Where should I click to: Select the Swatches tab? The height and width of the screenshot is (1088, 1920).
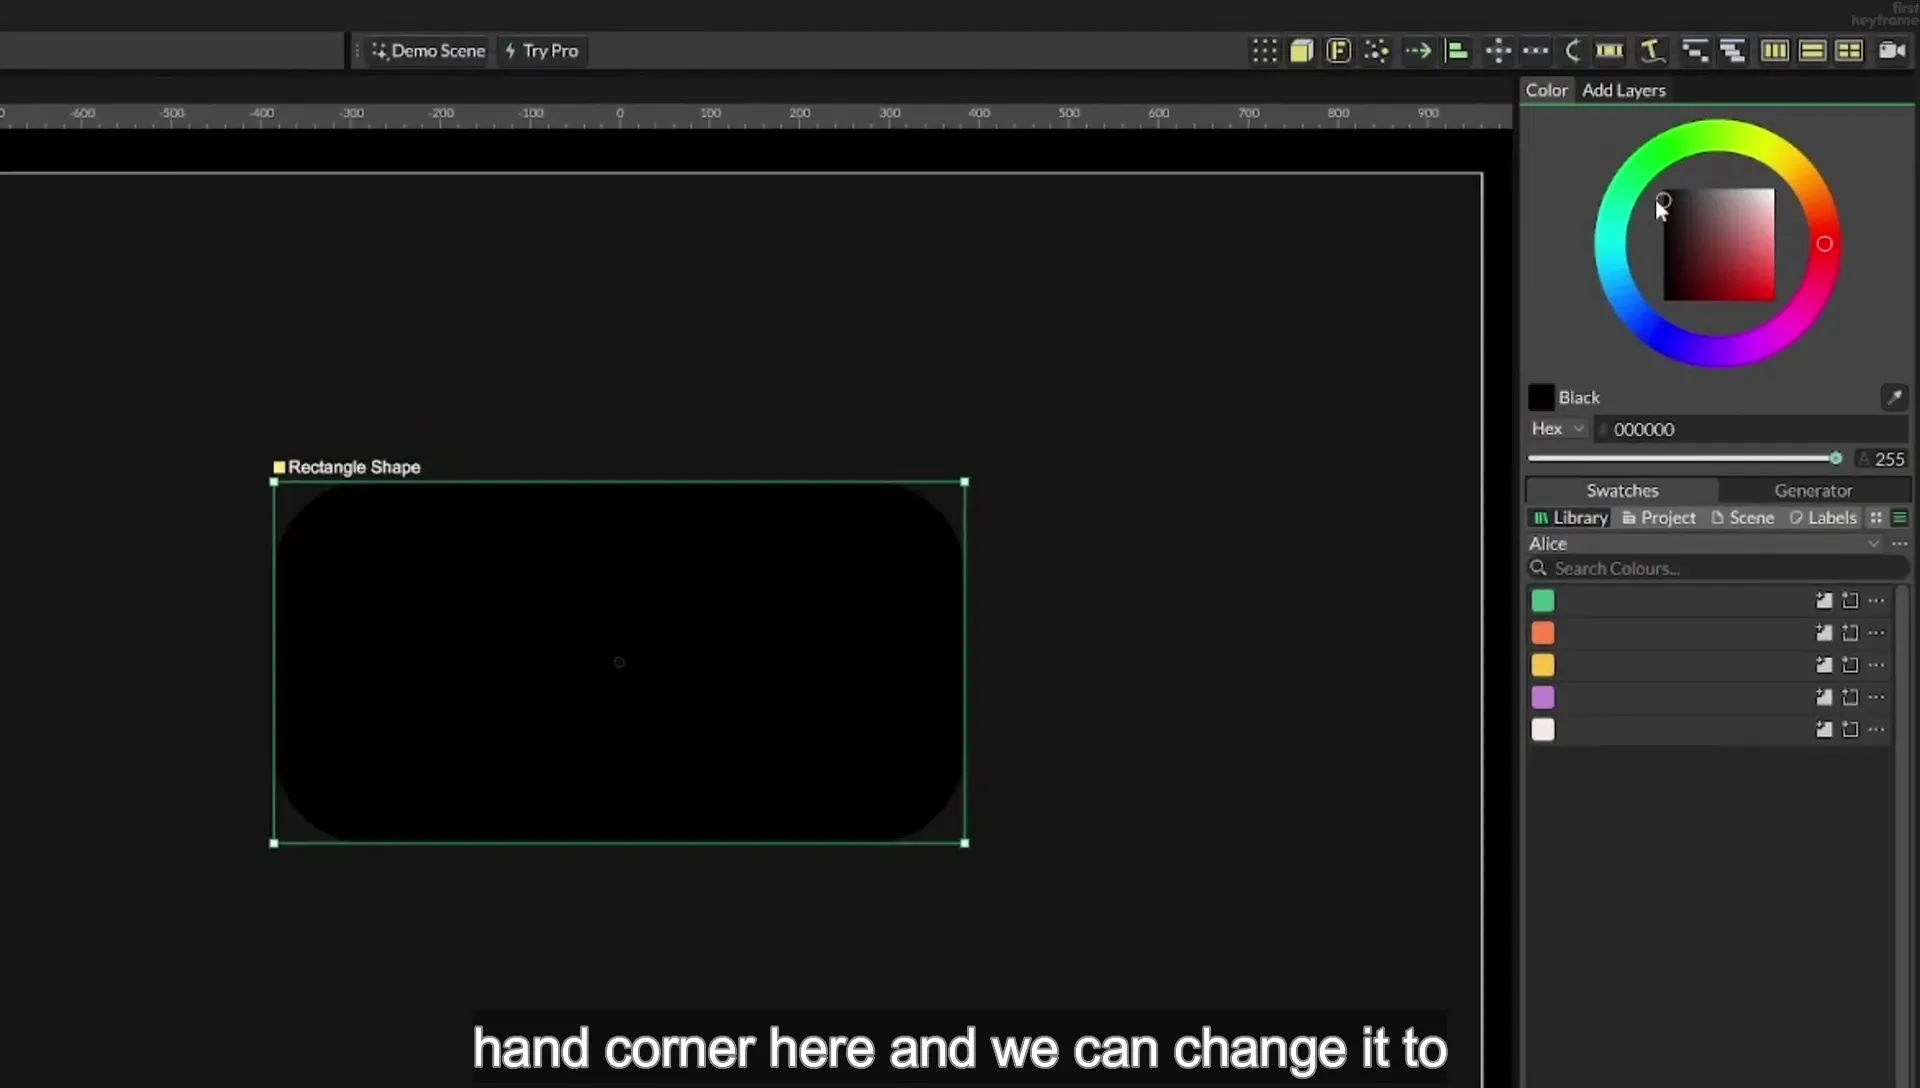[1622, 490]
